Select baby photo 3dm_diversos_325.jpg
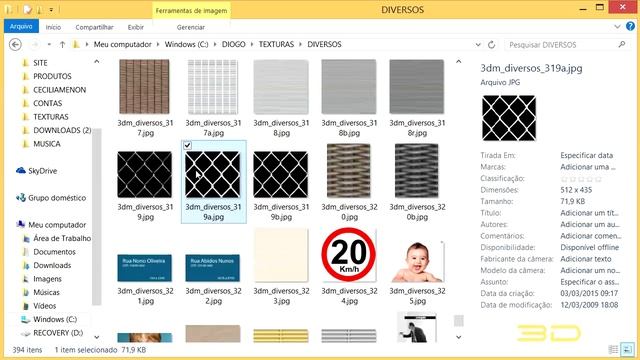Image resolution: width=640 pixels, height=360 pixels. pos(417,261)
